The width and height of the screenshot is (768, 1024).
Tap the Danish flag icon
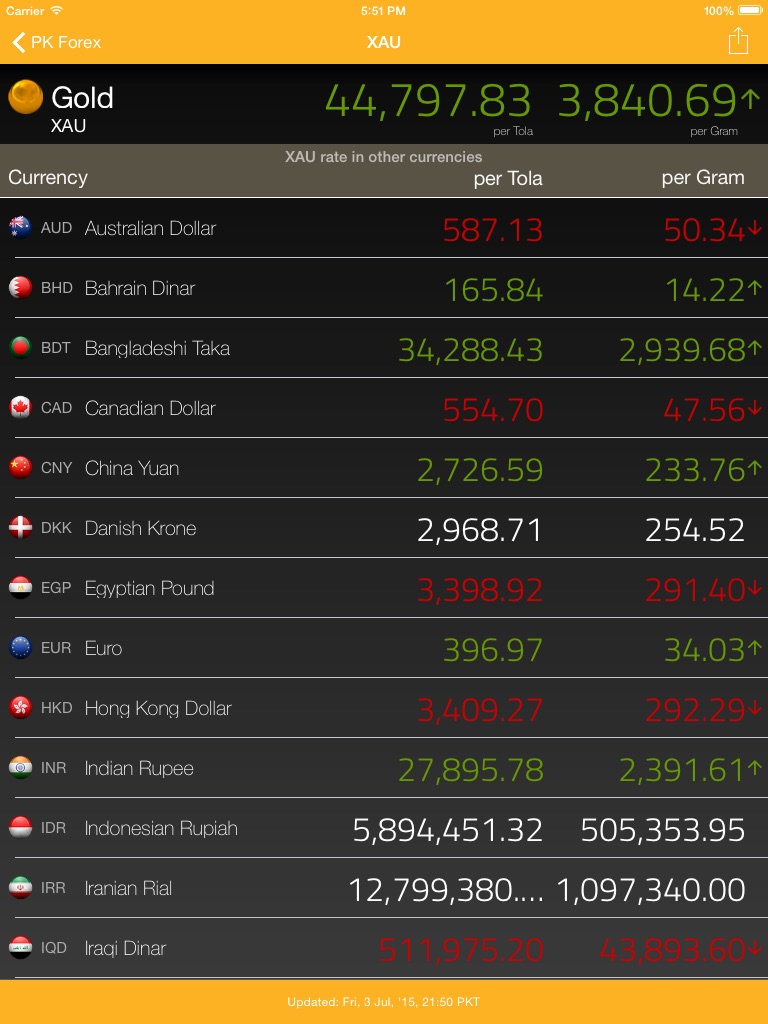[20, 528]
